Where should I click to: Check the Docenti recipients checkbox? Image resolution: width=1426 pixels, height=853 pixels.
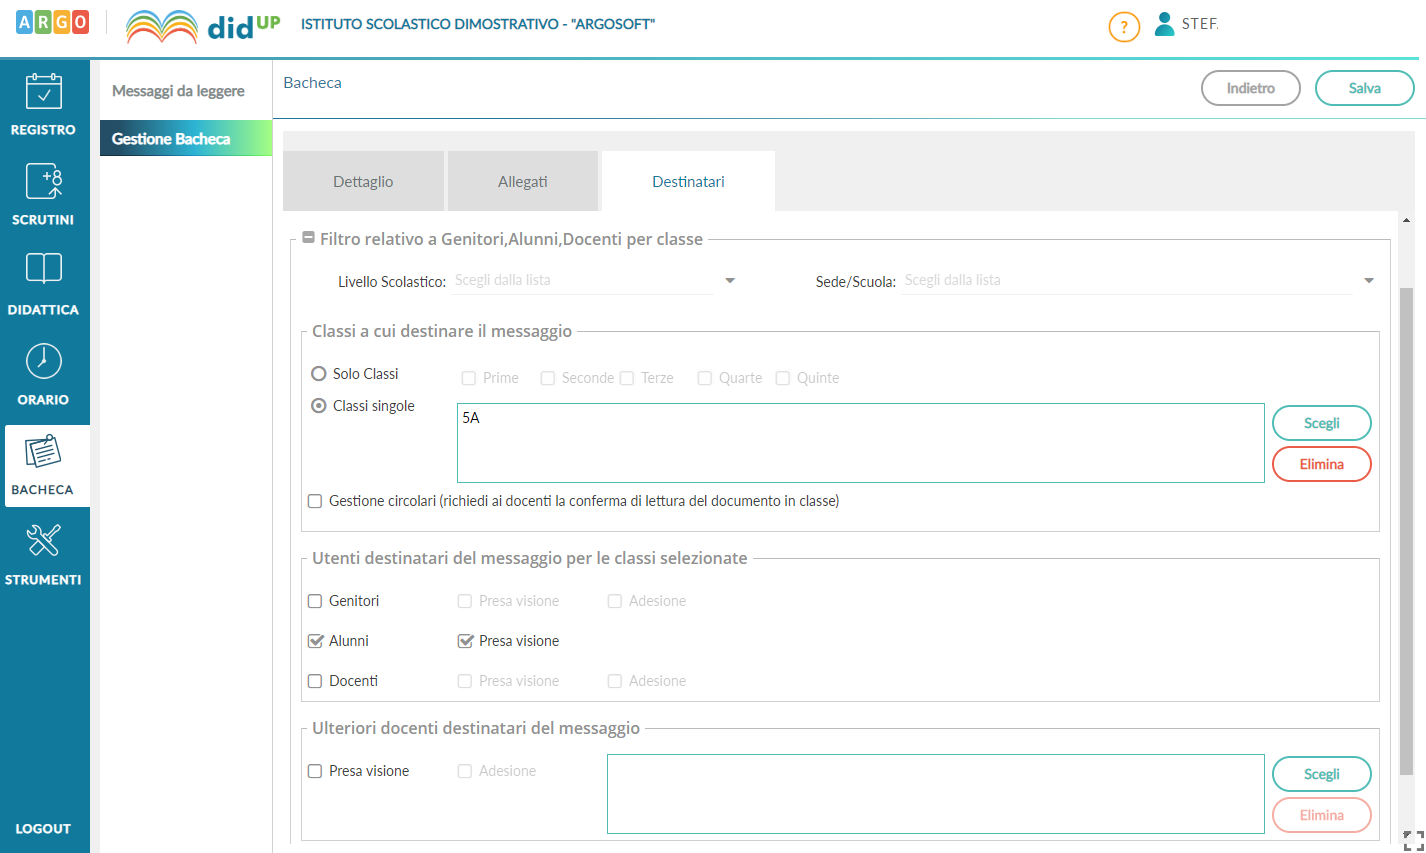point(315,681)
